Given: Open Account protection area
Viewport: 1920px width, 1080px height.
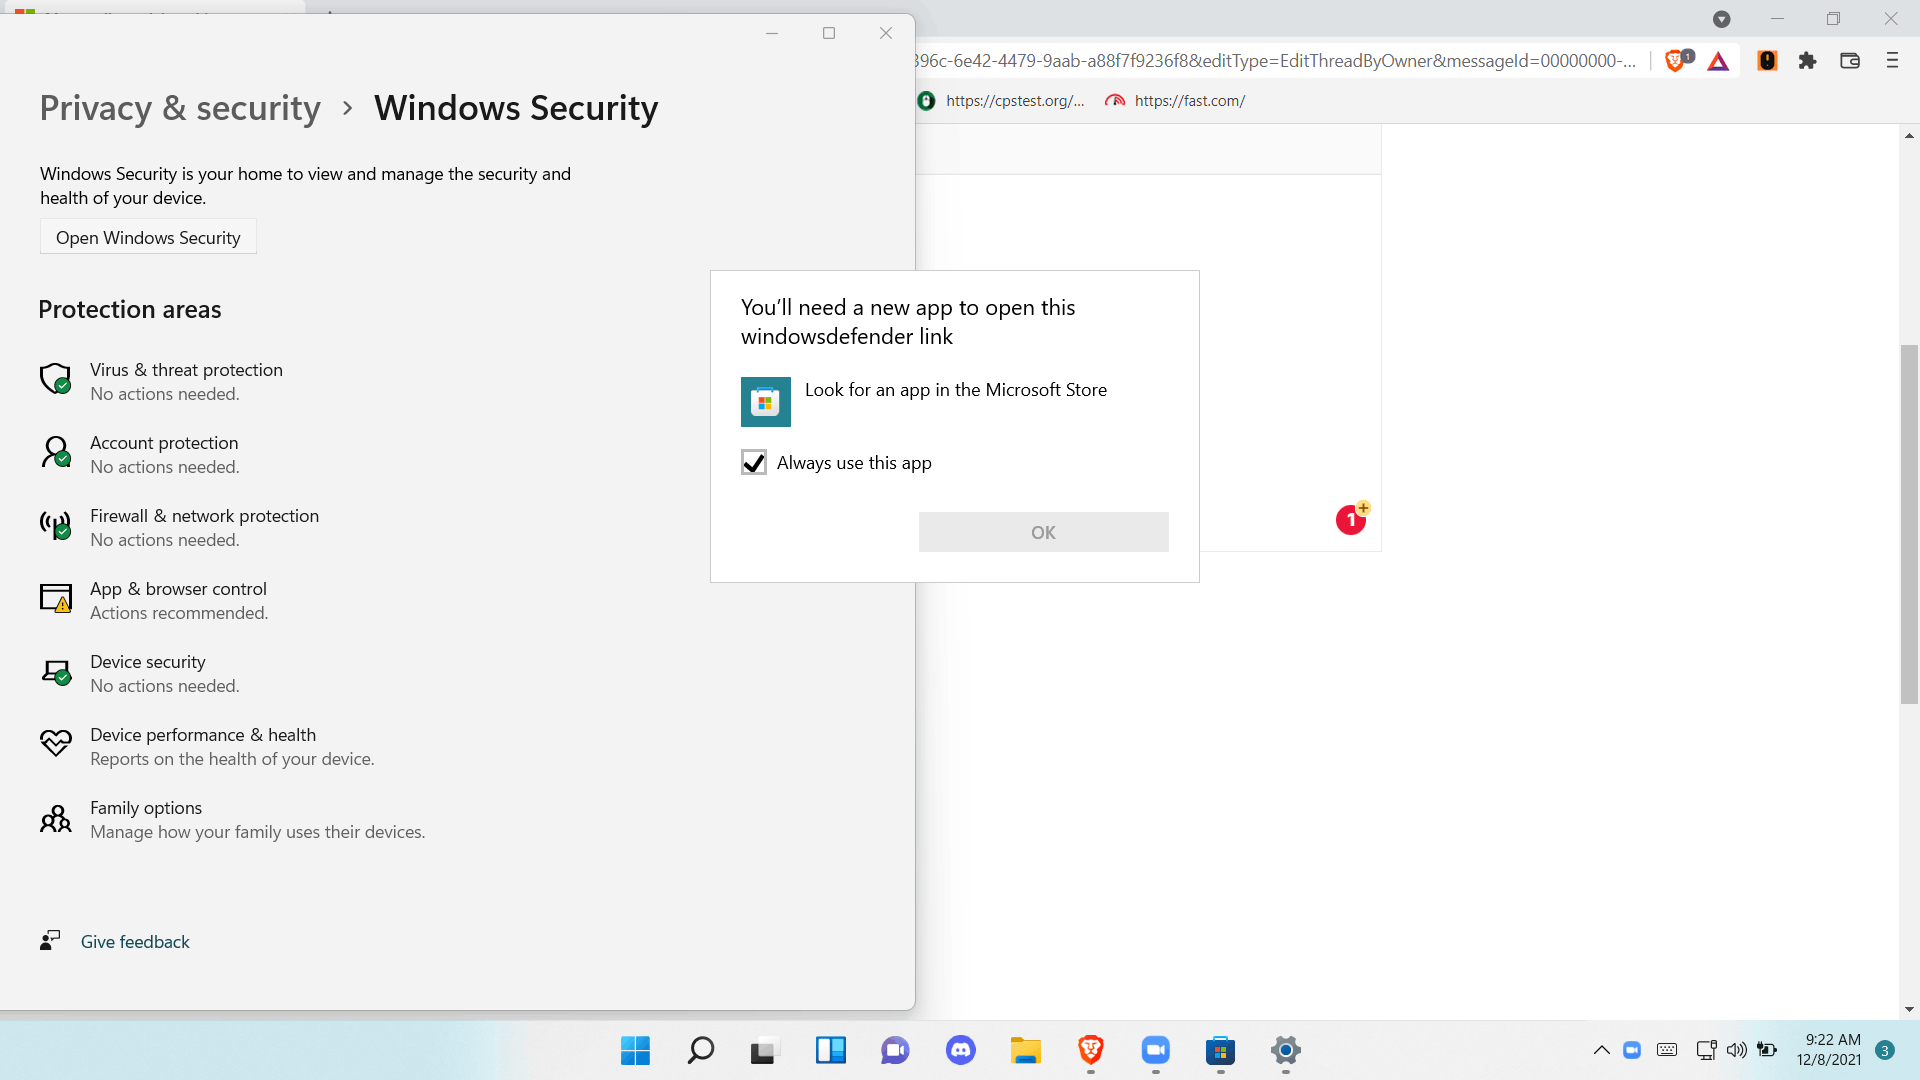Looking at the screenshot, I should point(140,454).
